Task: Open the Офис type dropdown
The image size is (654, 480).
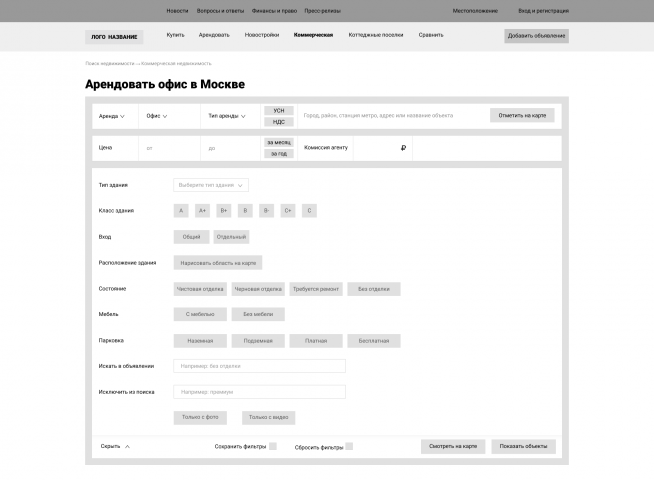Action: (157, 116)
